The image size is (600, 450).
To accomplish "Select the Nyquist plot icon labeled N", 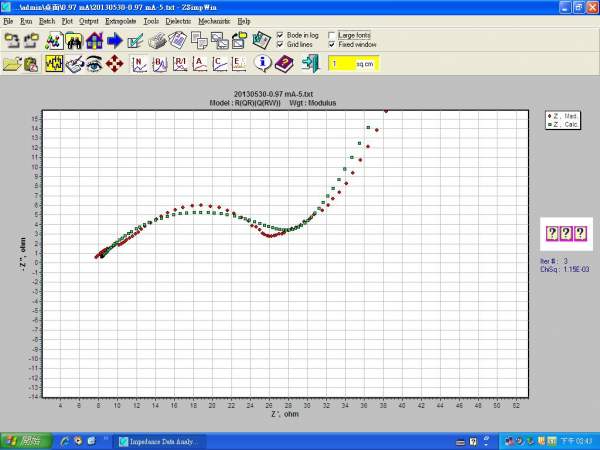I will [x=139, y=63].
